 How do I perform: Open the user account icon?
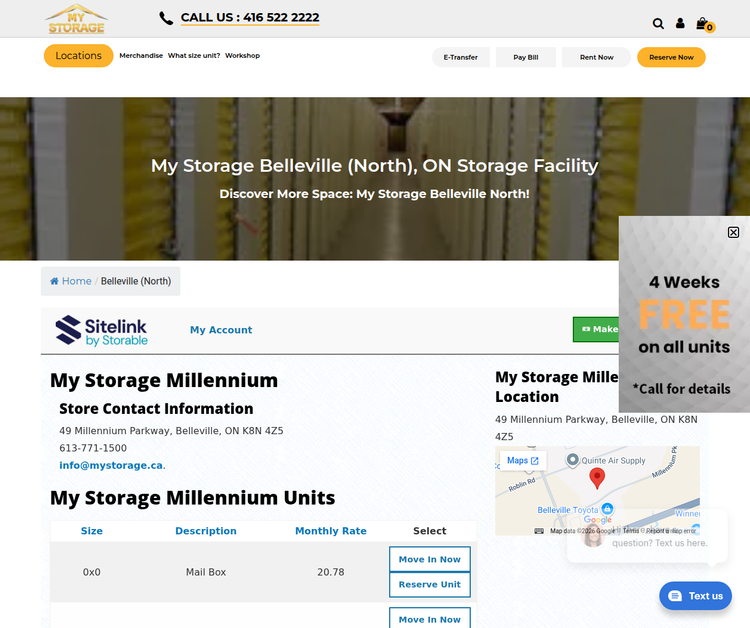coord(680,23)
